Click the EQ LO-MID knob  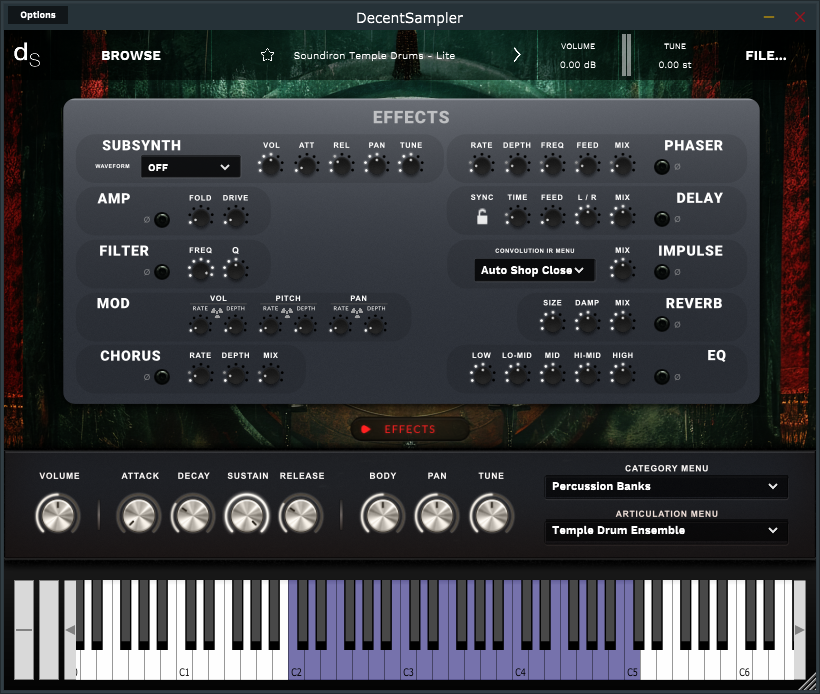(517, 376)
